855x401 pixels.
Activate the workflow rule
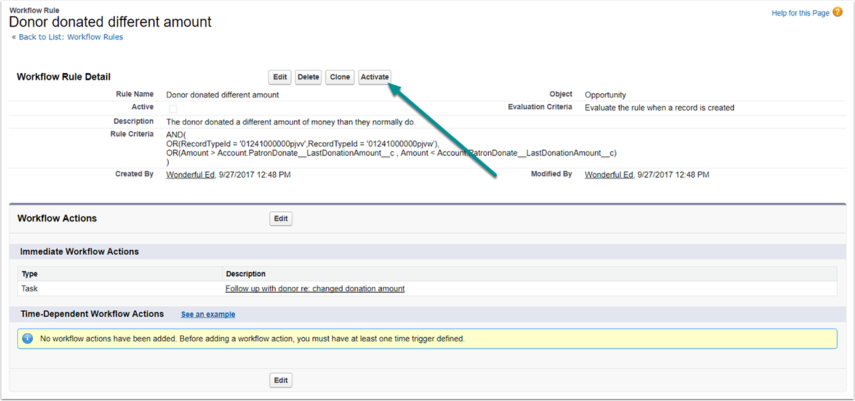point(375,77)
